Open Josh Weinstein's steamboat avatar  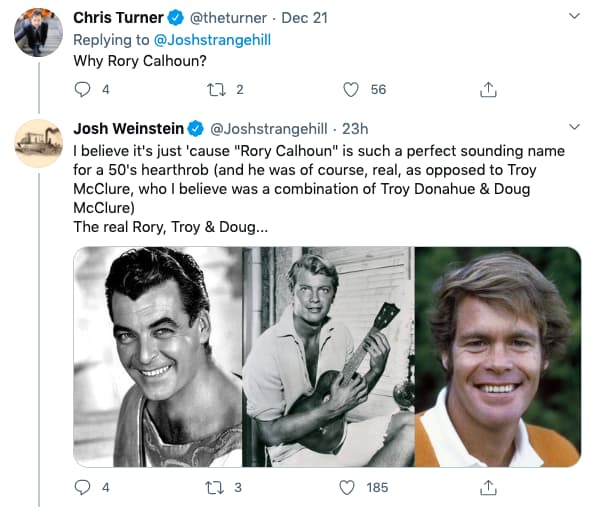click(x=38, y=143)
